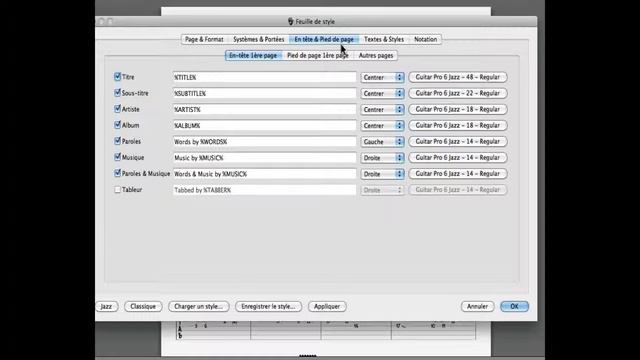The height and width of the screenshot is (360, 640).
Task: Open Musique alignment dropdown set to Droite
Action: [382, 158]
